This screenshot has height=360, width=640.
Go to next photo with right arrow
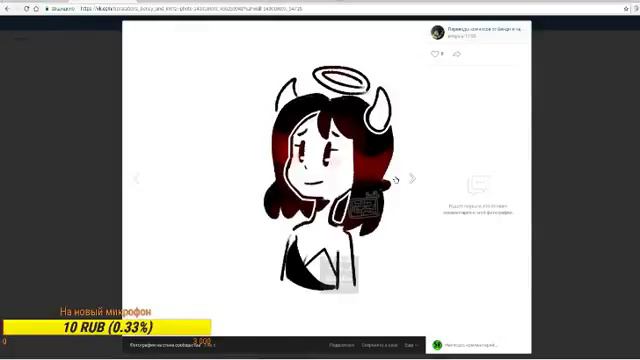(412, 178)
